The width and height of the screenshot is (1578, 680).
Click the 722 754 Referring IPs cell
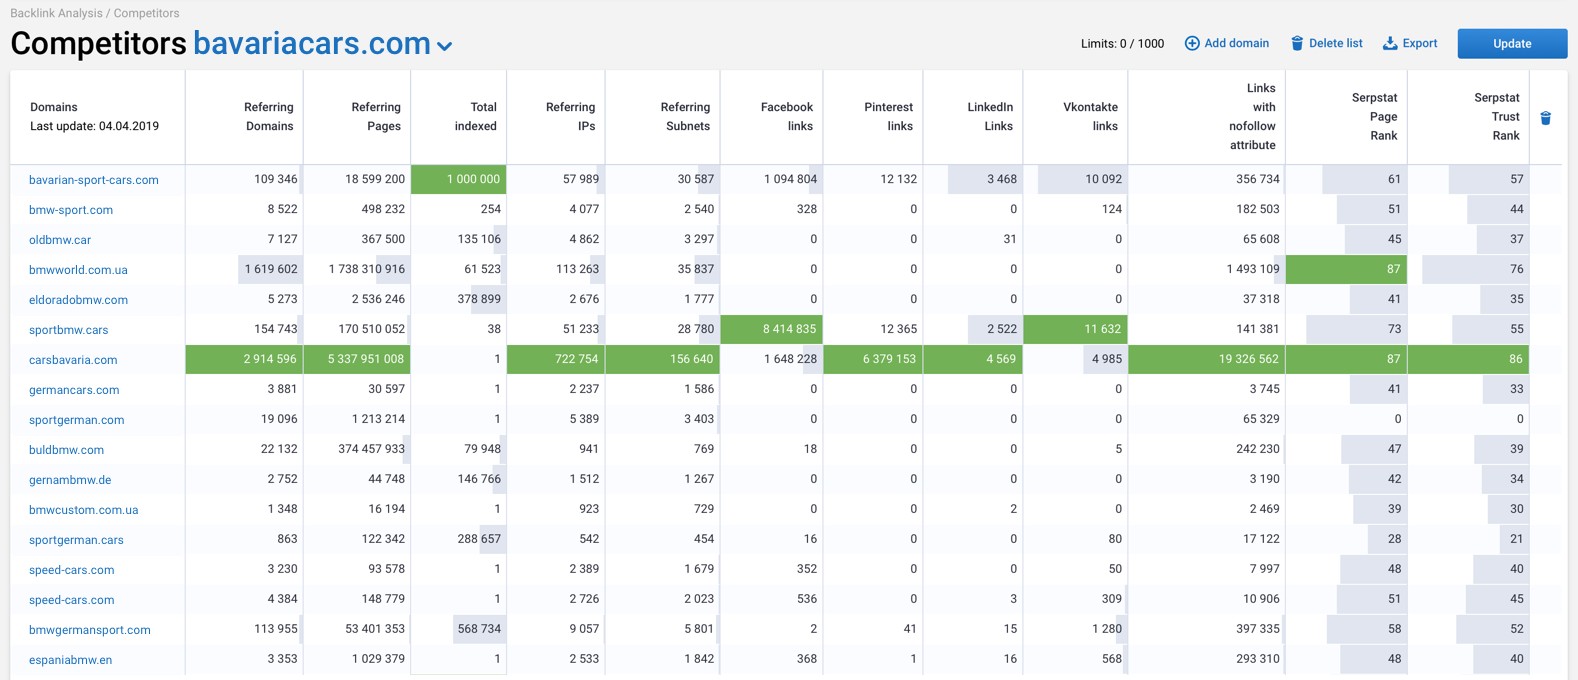[556, 359]
